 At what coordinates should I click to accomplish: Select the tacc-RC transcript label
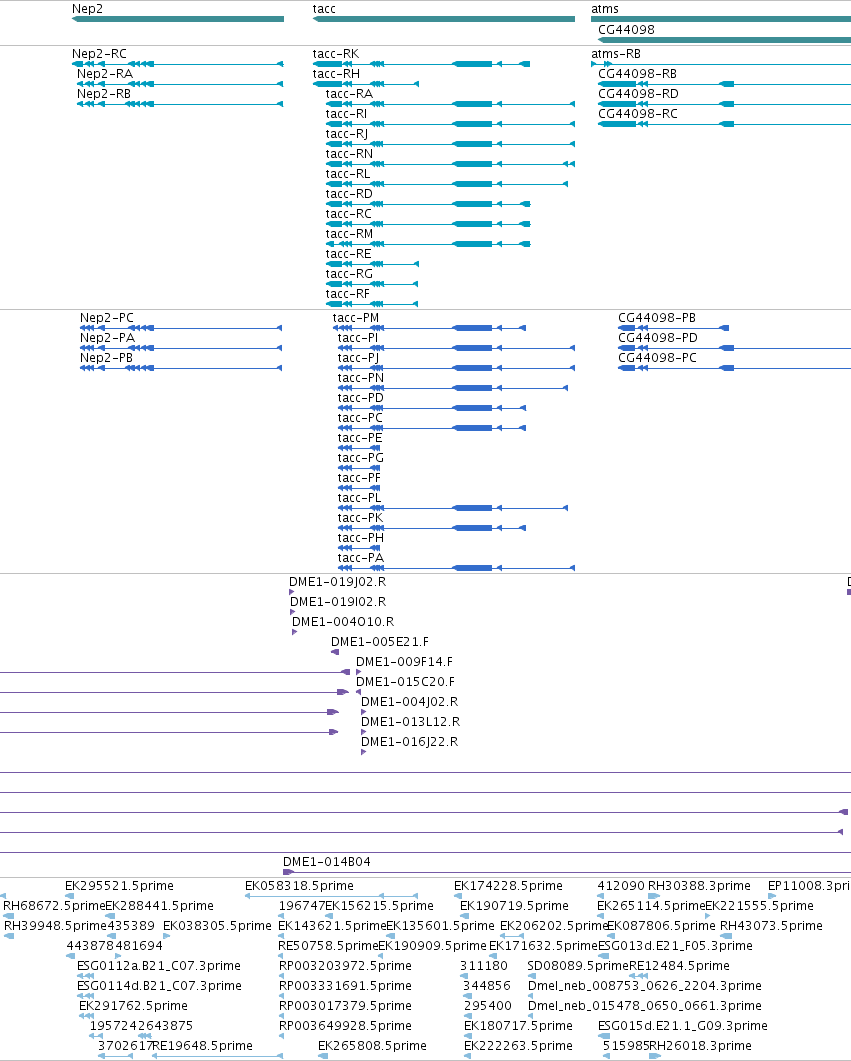coord(348,214)
